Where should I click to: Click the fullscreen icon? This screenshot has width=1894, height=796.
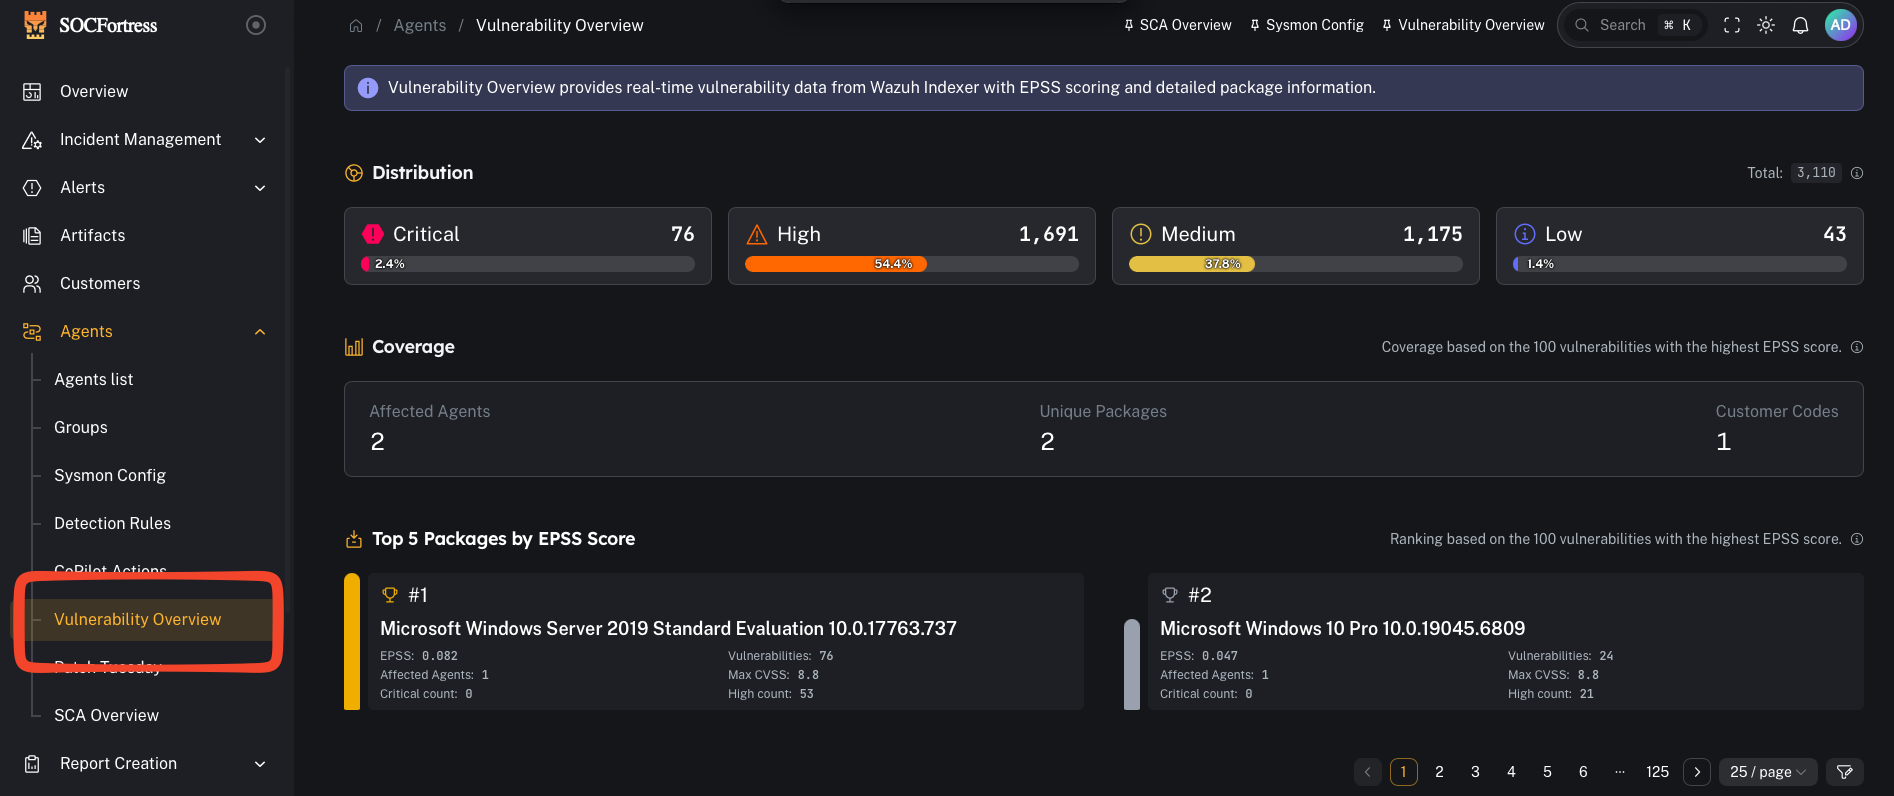[x=1732, y=25]
